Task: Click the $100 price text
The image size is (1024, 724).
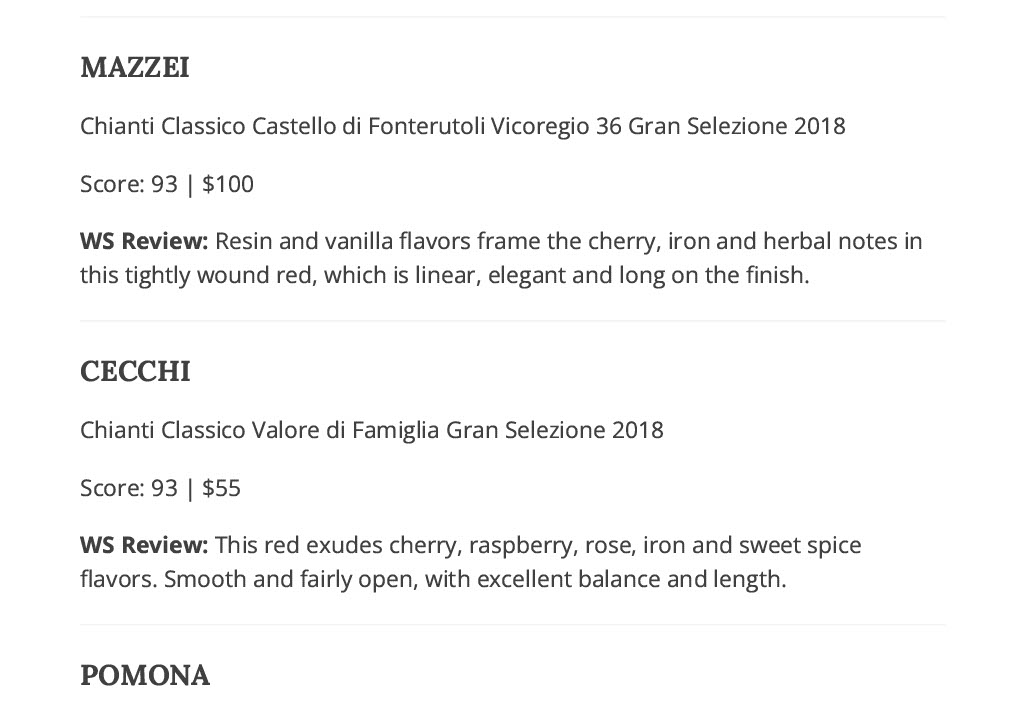Action: 228,184
